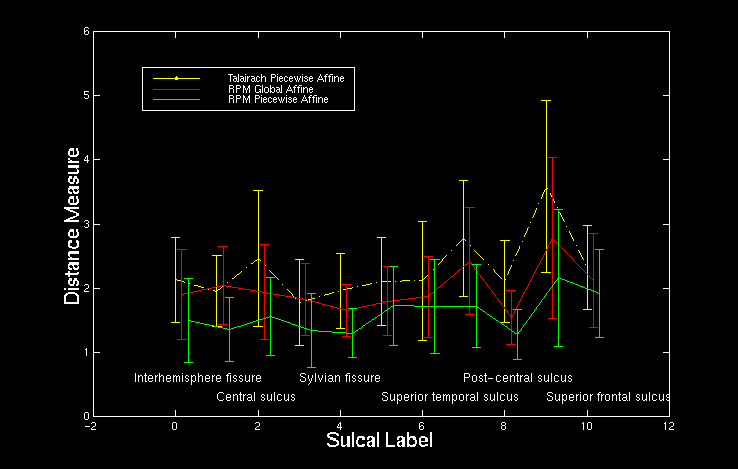Click the y-axis tick label "5"
This screenshot has height=469, width=738.
(x=85, y=95)
